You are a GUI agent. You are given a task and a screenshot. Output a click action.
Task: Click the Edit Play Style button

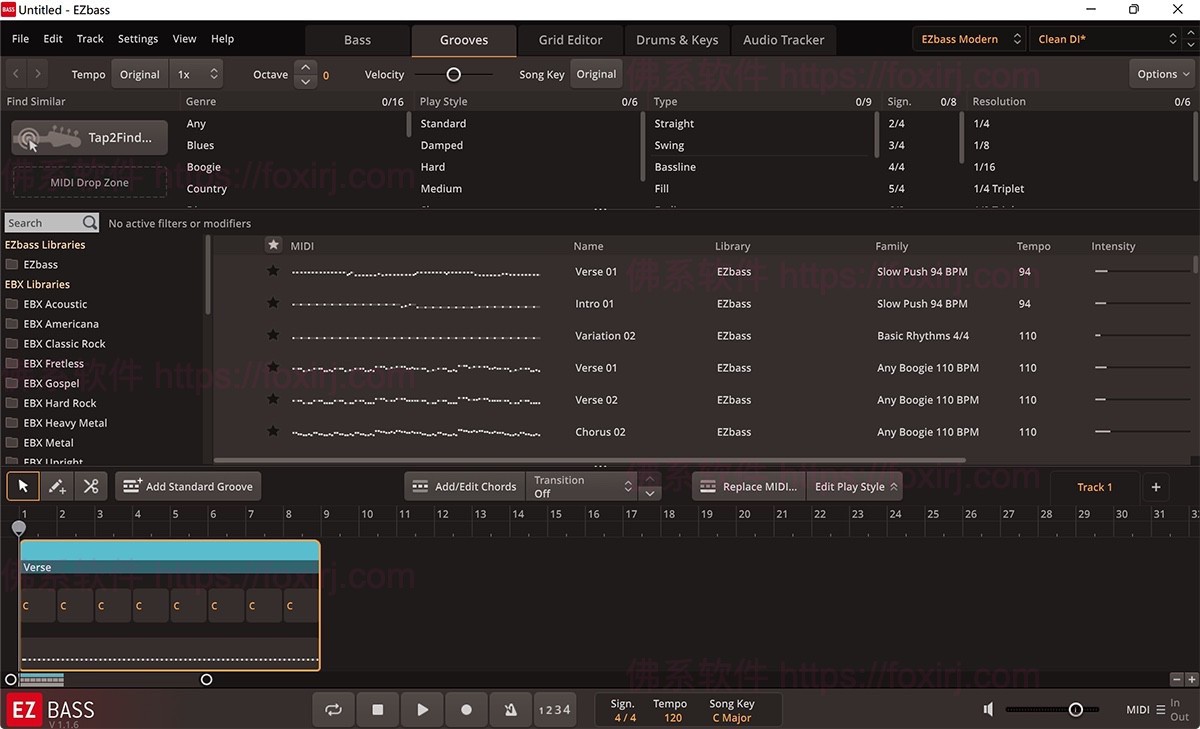(x=854, y=486)
